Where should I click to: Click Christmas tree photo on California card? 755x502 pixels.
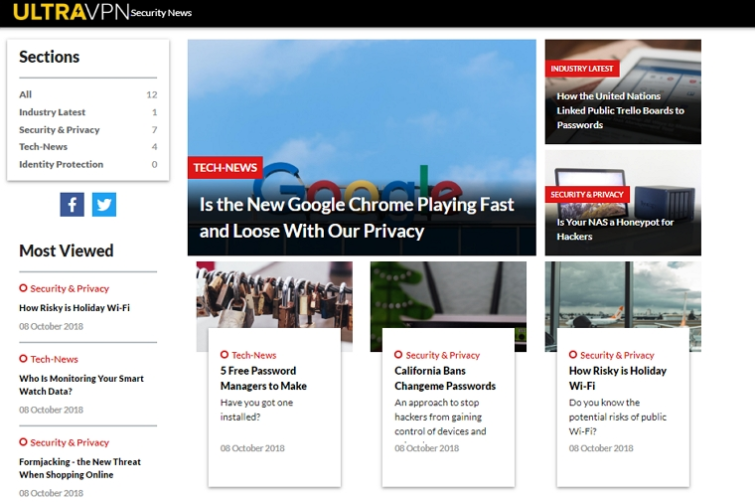[x=448, y=295]
